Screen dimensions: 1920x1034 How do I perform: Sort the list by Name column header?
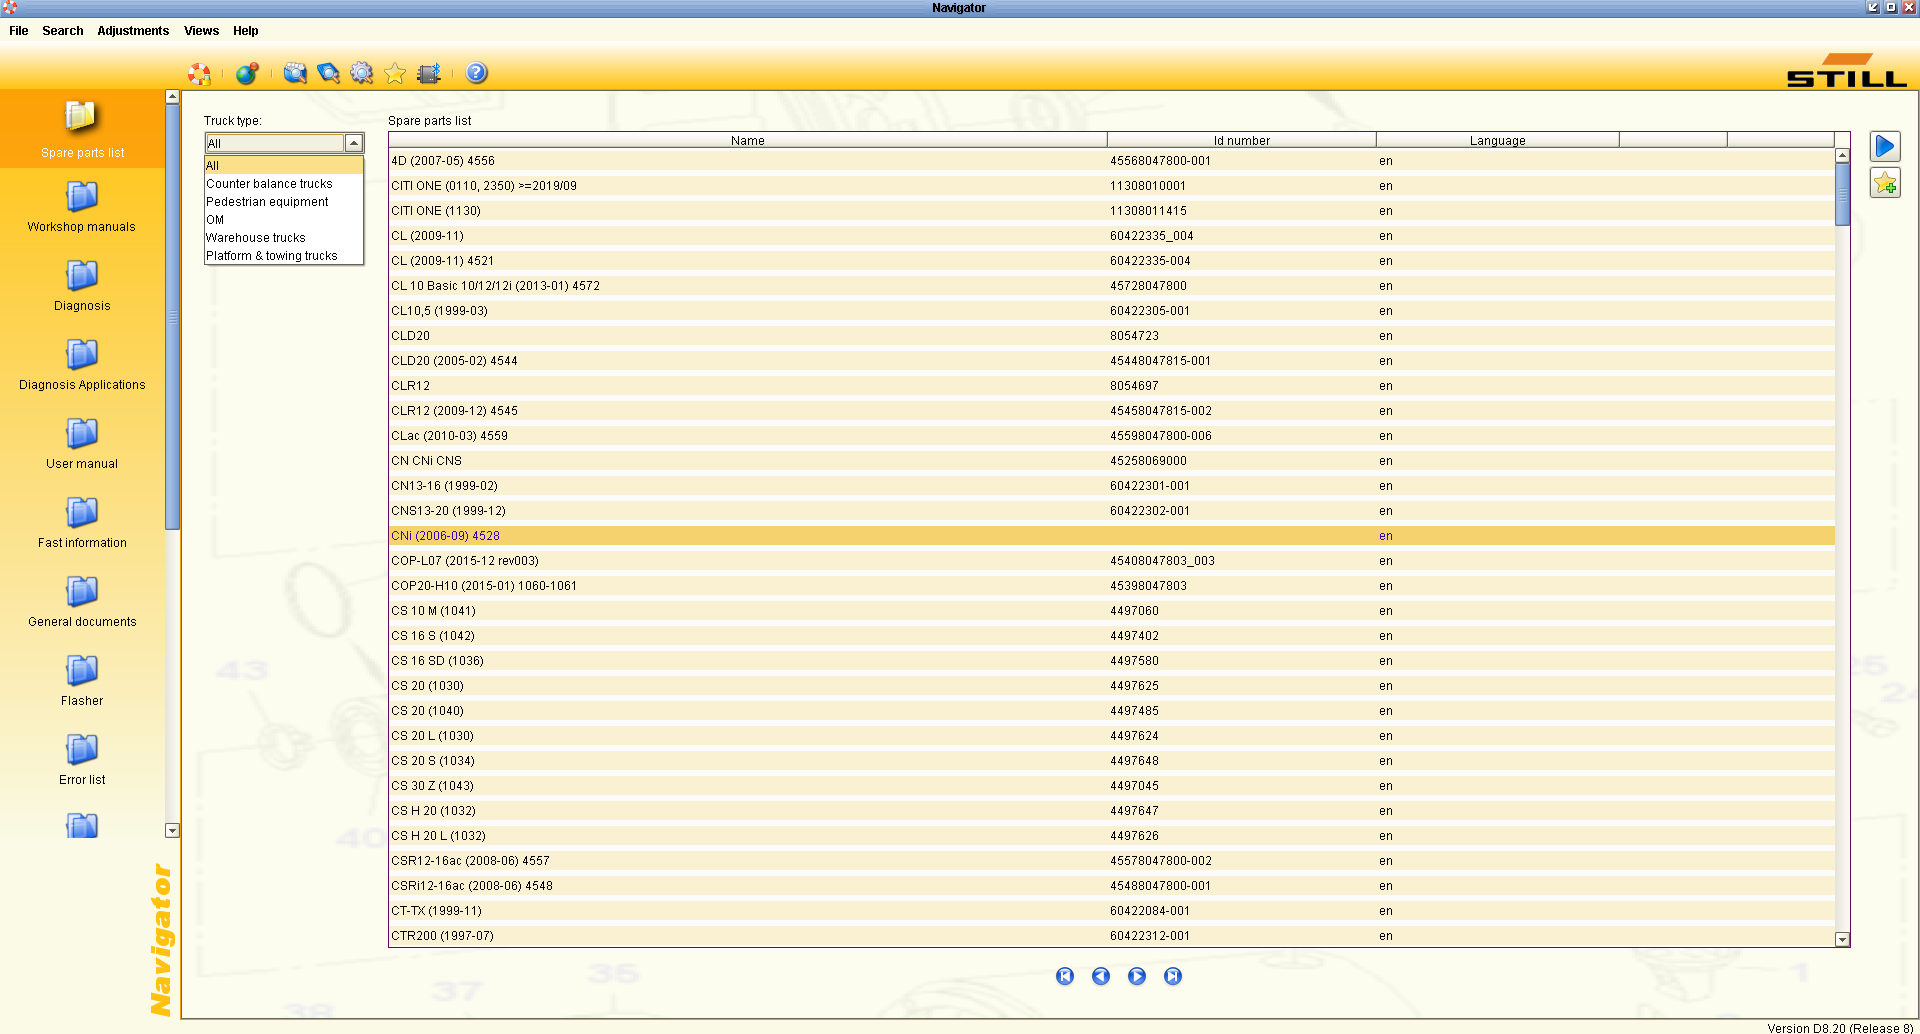tap(748, 141)
